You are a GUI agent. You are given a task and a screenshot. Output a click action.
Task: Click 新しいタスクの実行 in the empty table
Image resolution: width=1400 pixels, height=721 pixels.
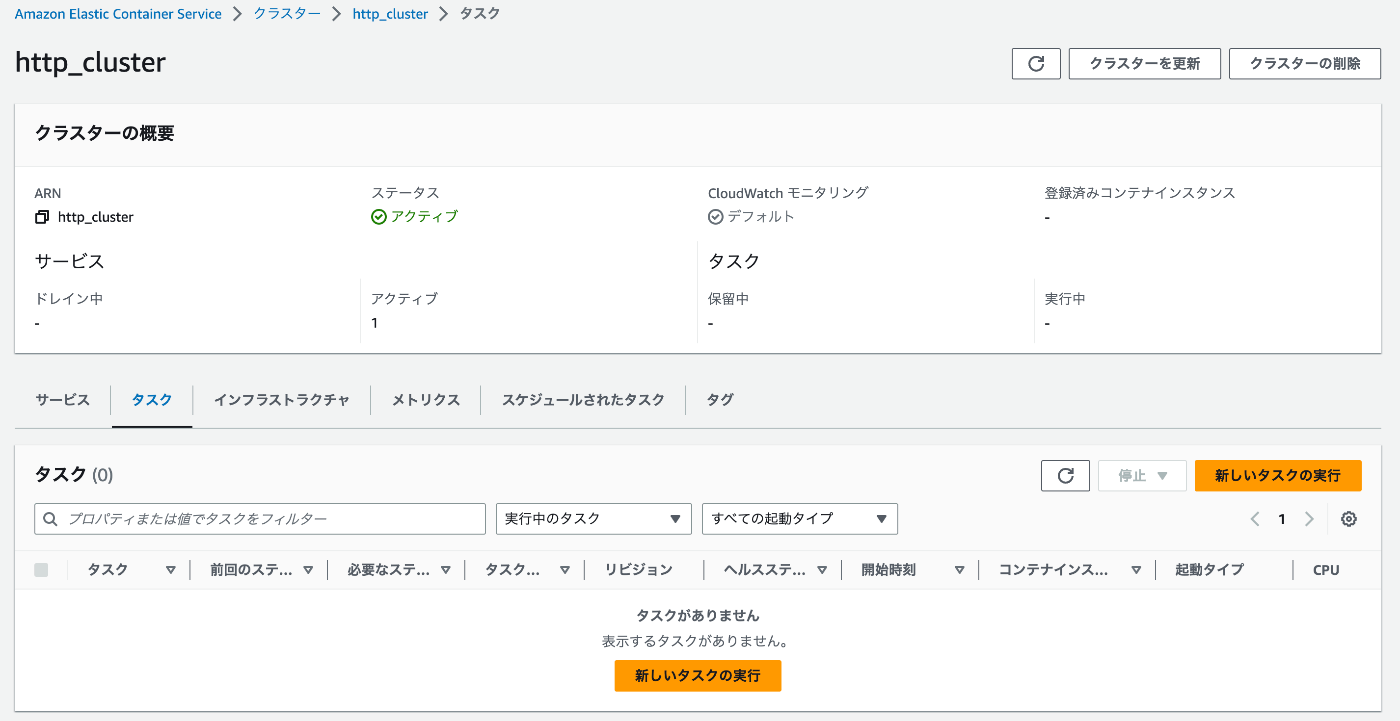pos(697,676)
